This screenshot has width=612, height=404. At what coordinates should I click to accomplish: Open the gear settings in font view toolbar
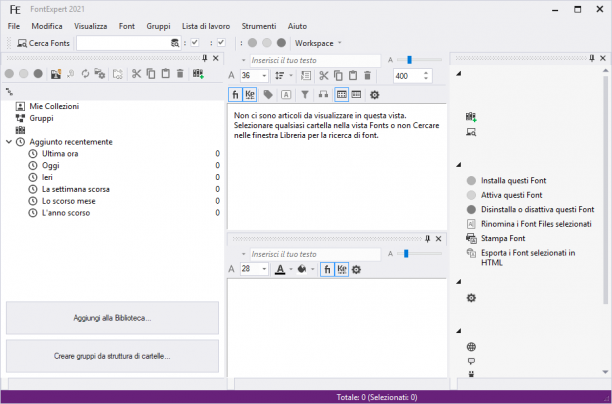pyautogui.click(x=374, y=94)
